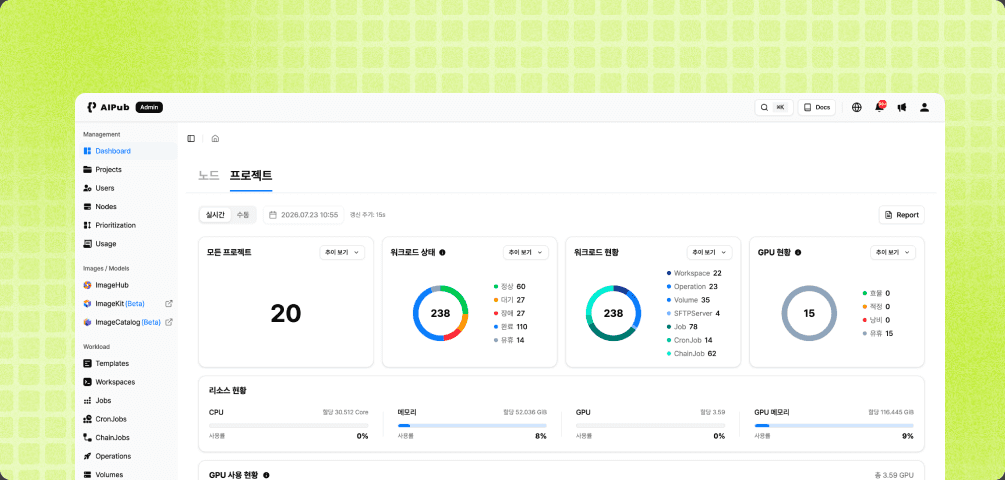
Task: Click the ImageKit (Beta) icon
Action: click(x=88, y=304)
